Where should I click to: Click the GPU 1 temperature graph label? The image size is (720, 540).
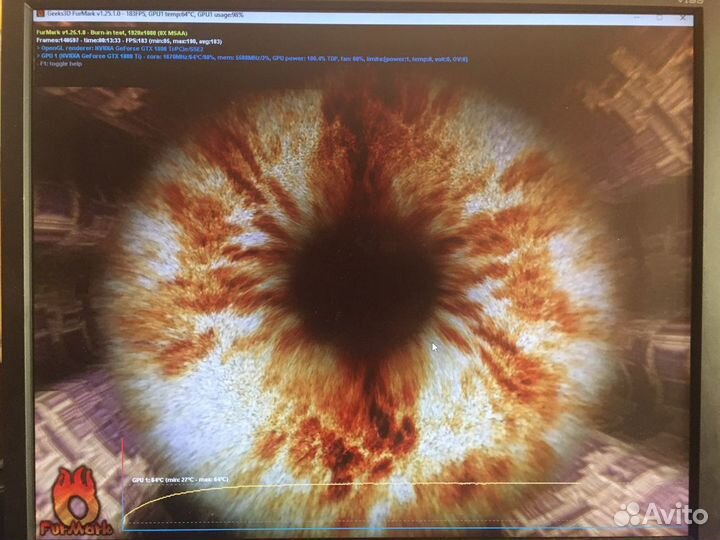pyautogui.click(x=180, y=480)
